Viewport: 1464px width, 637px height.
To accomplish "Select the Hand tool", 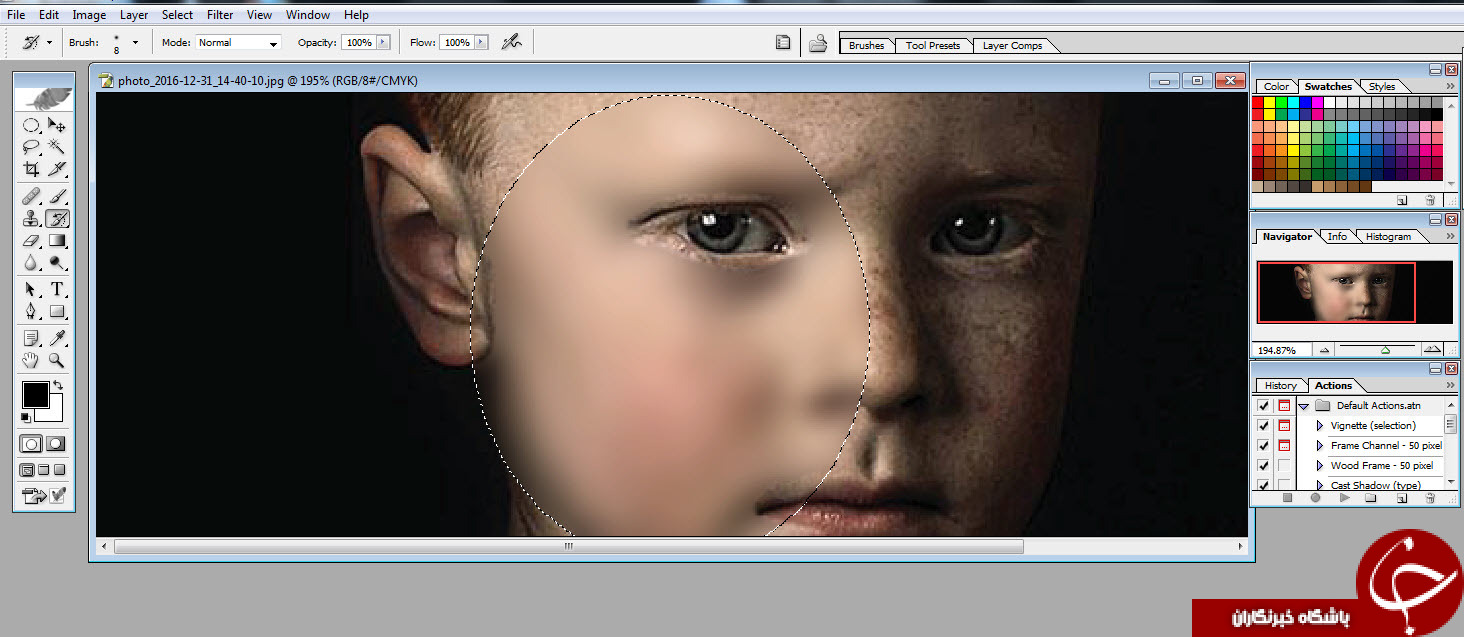I will [32, 360].
